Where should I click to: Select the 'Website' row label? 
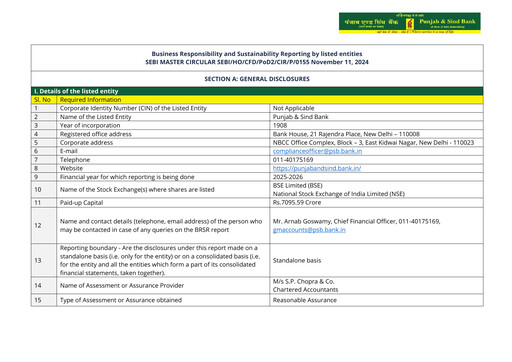(x=71, y=168)
